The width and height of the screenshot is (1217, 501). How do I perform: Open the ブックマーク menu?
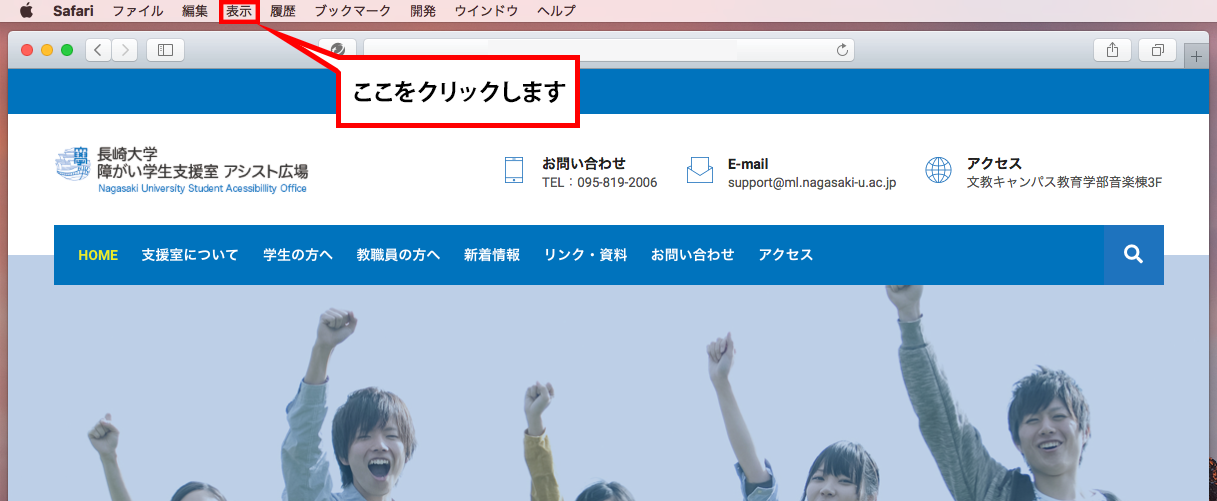[353, 11]
